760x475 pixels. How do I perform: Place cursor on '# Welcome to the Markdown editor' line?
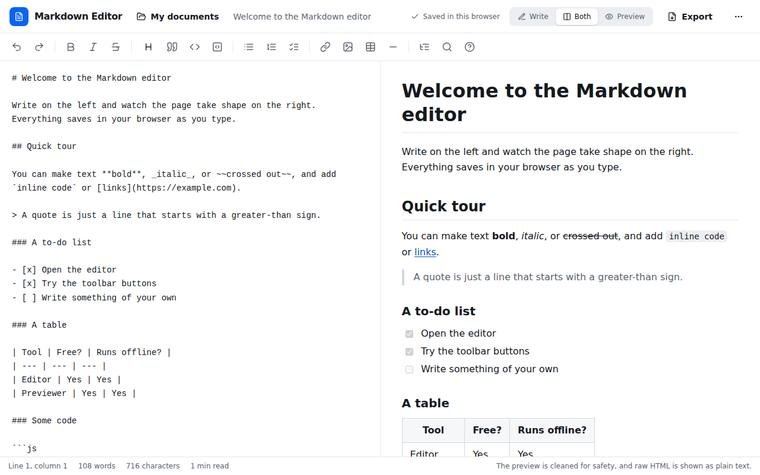click(x=92, y=78)
